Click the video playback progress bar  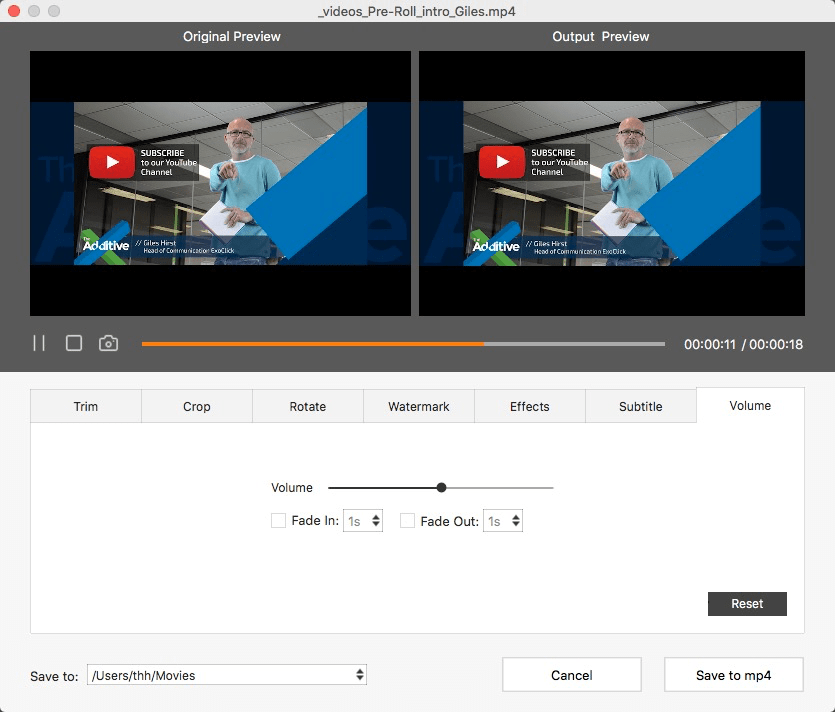(x=403, y=344)
